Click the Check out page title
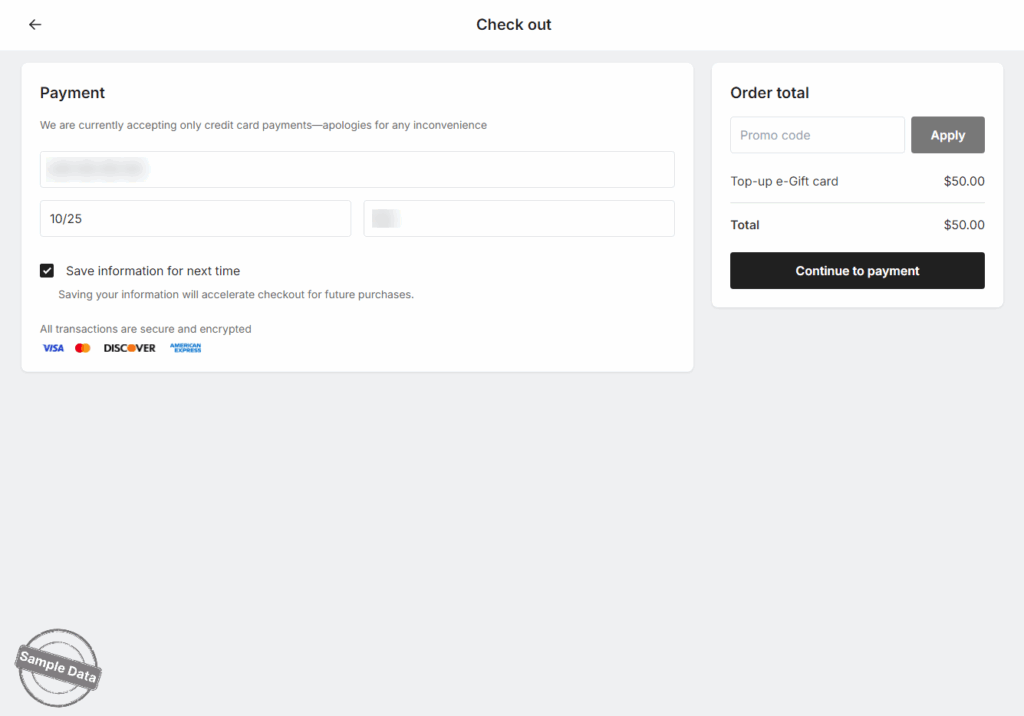This screenshot has width=1024, height=716. point(513,25)
